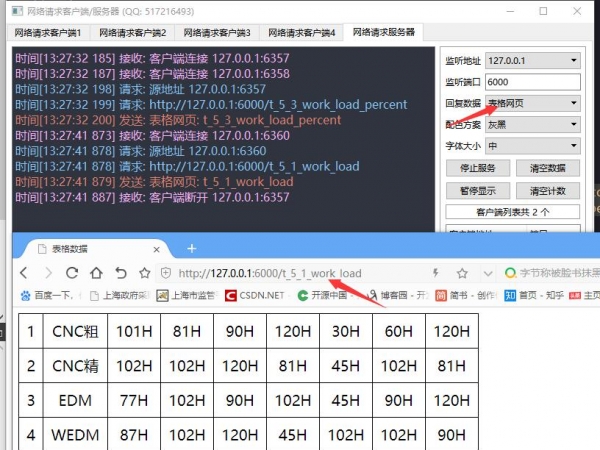
Task: Click the undo/restore closed tab icon
Action: click(x=119, y=273)
